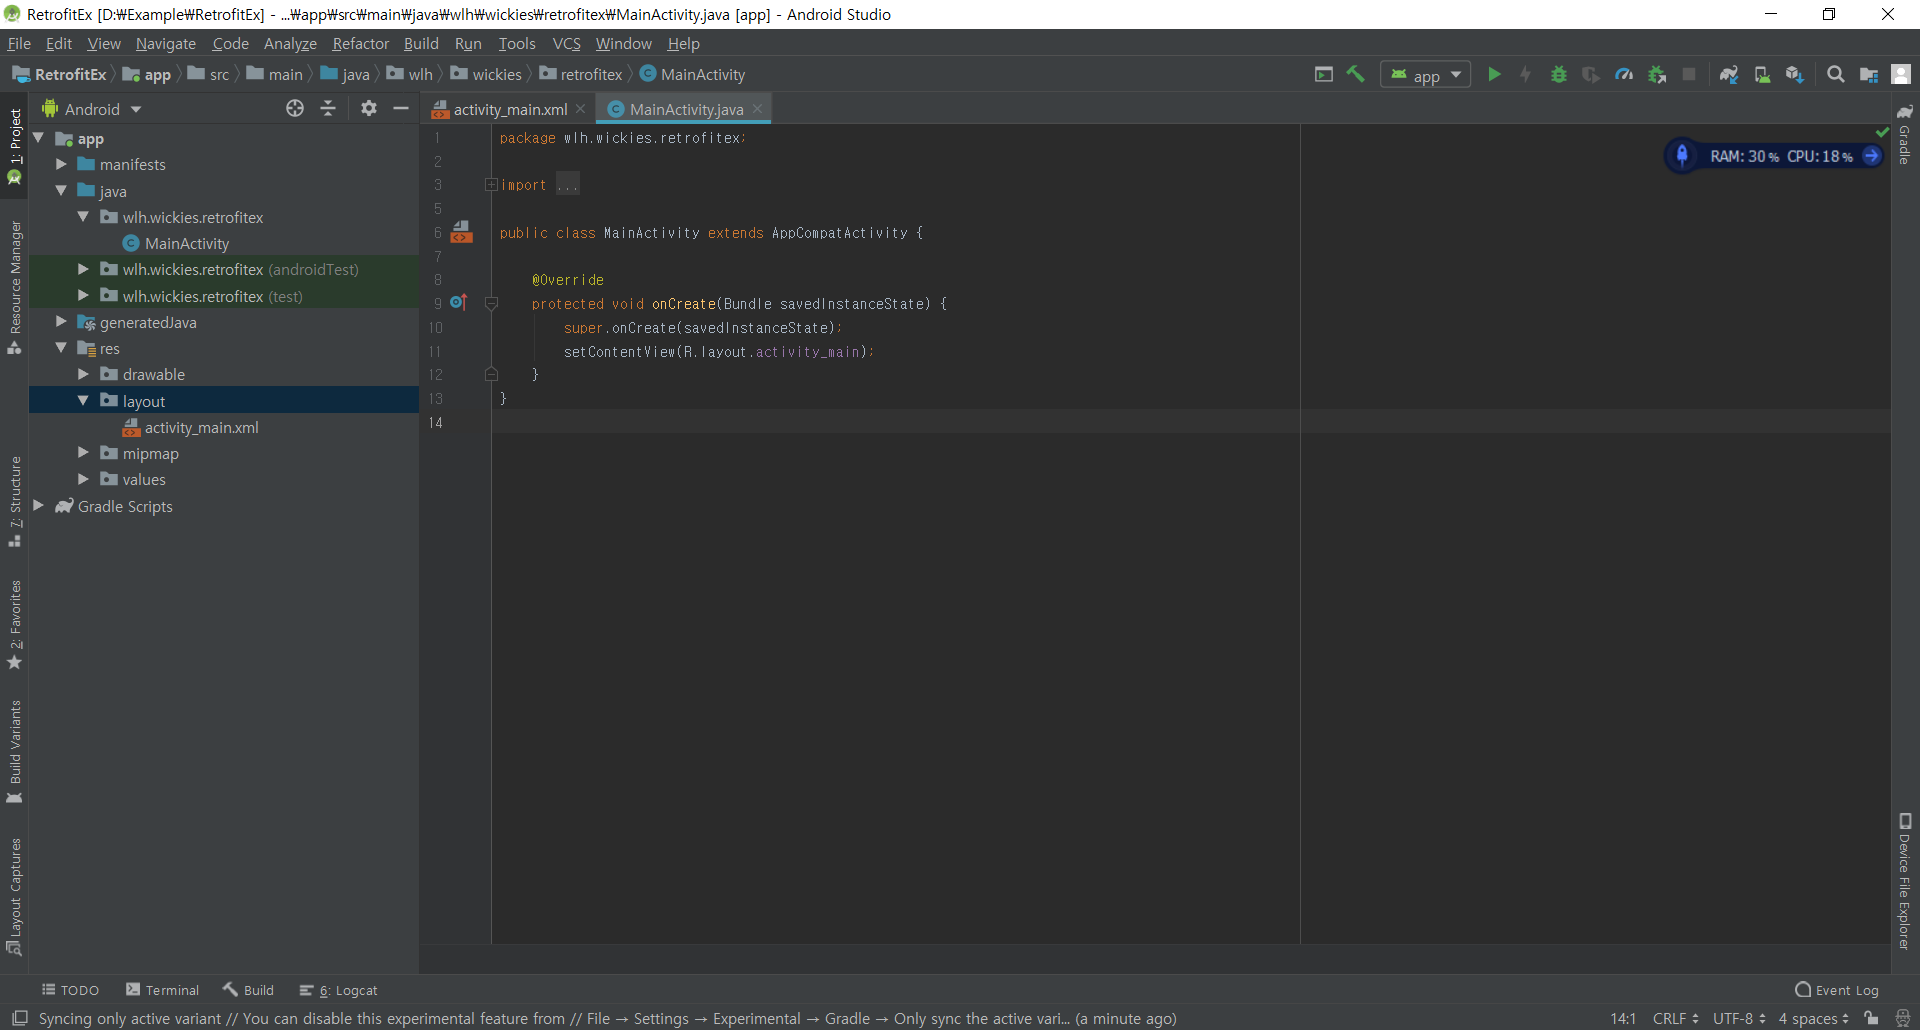Open the TODO tool window
Viewport: 1920px width, 1030px height.
click(70, 990)
